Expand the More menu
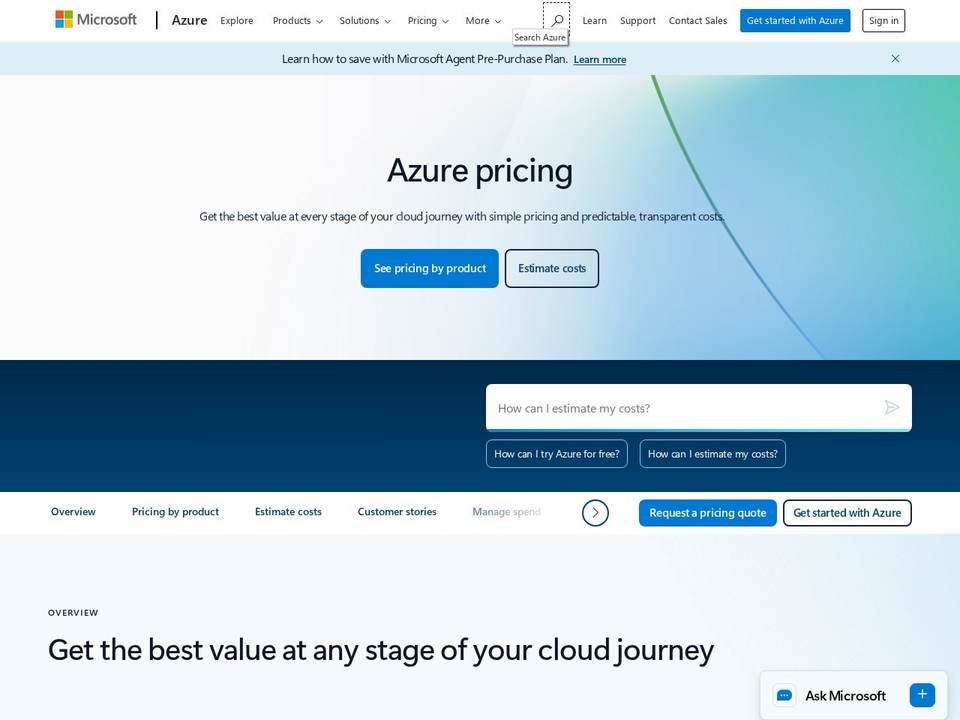Image resolution: width=960 pixels, height=720 pixels. [483, 21]
